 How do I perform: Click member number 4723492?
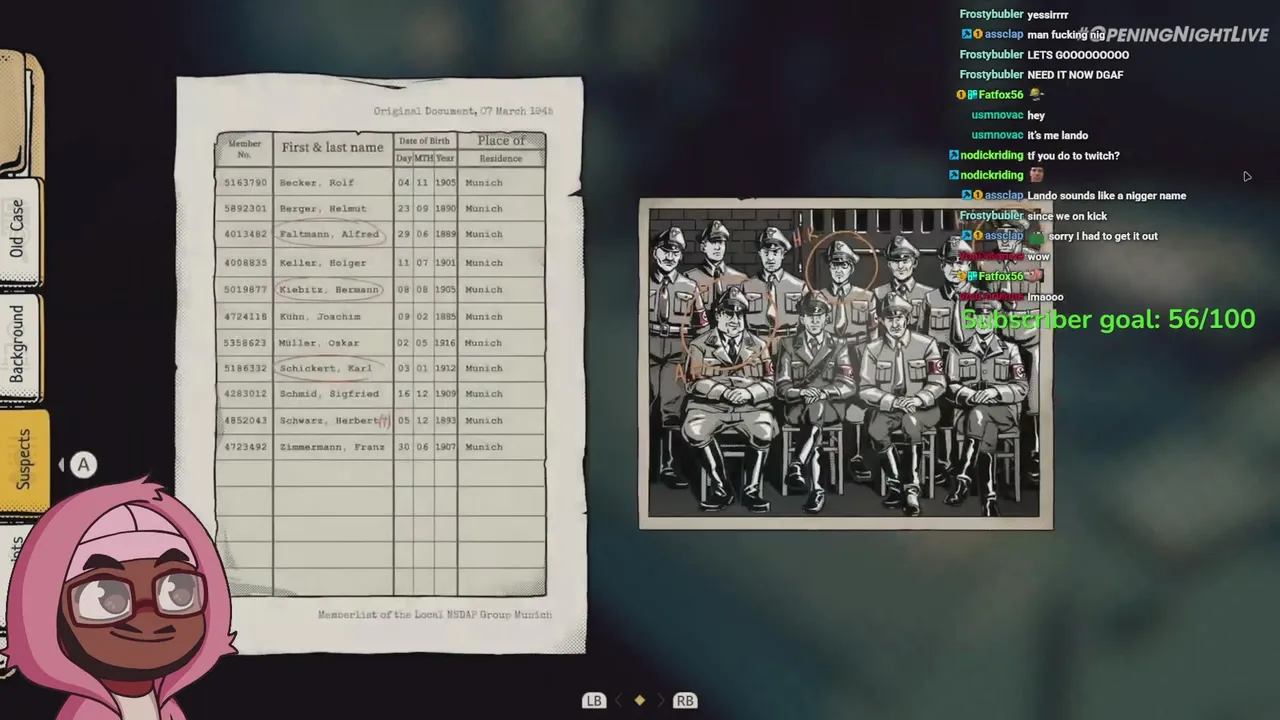245,447
